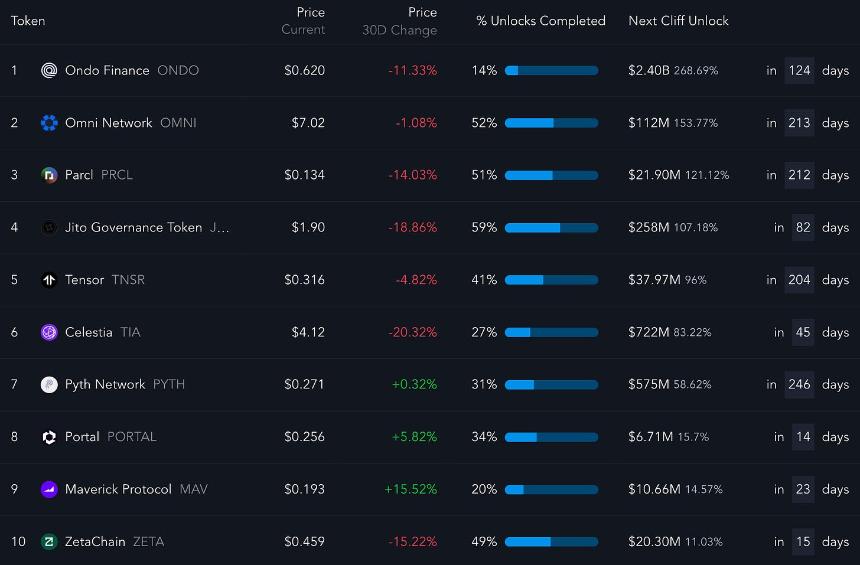The height and width of the screenshot is (565, 860).
Task: Click the ZetaChain token logo
Action: point(49,541)
